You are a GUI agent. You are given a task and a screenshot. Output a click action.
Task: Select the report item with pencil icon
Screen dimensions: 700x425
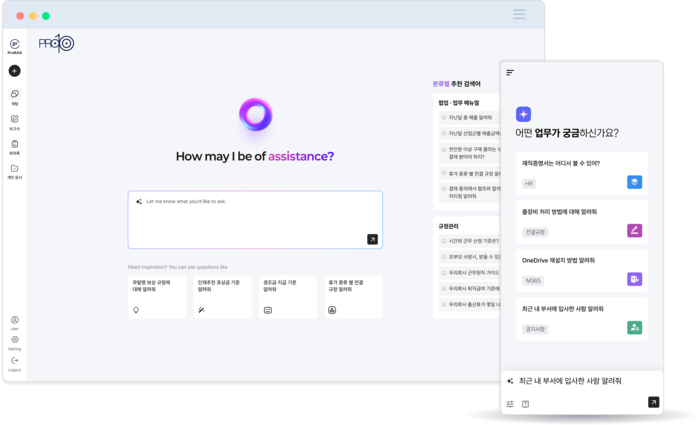coord(14,121)
